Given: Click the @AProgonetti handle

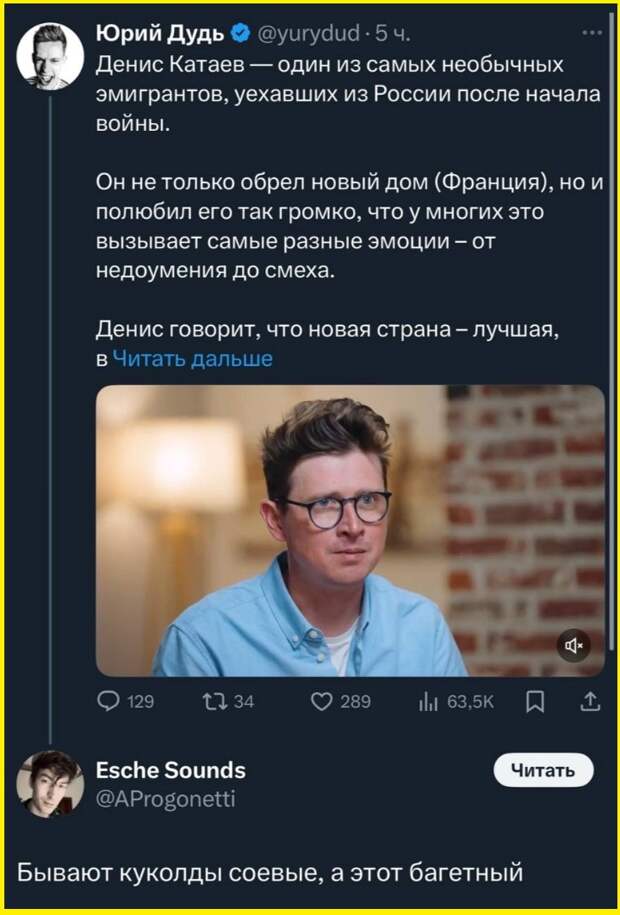Looking at the screenshot, I should [166, 798].
